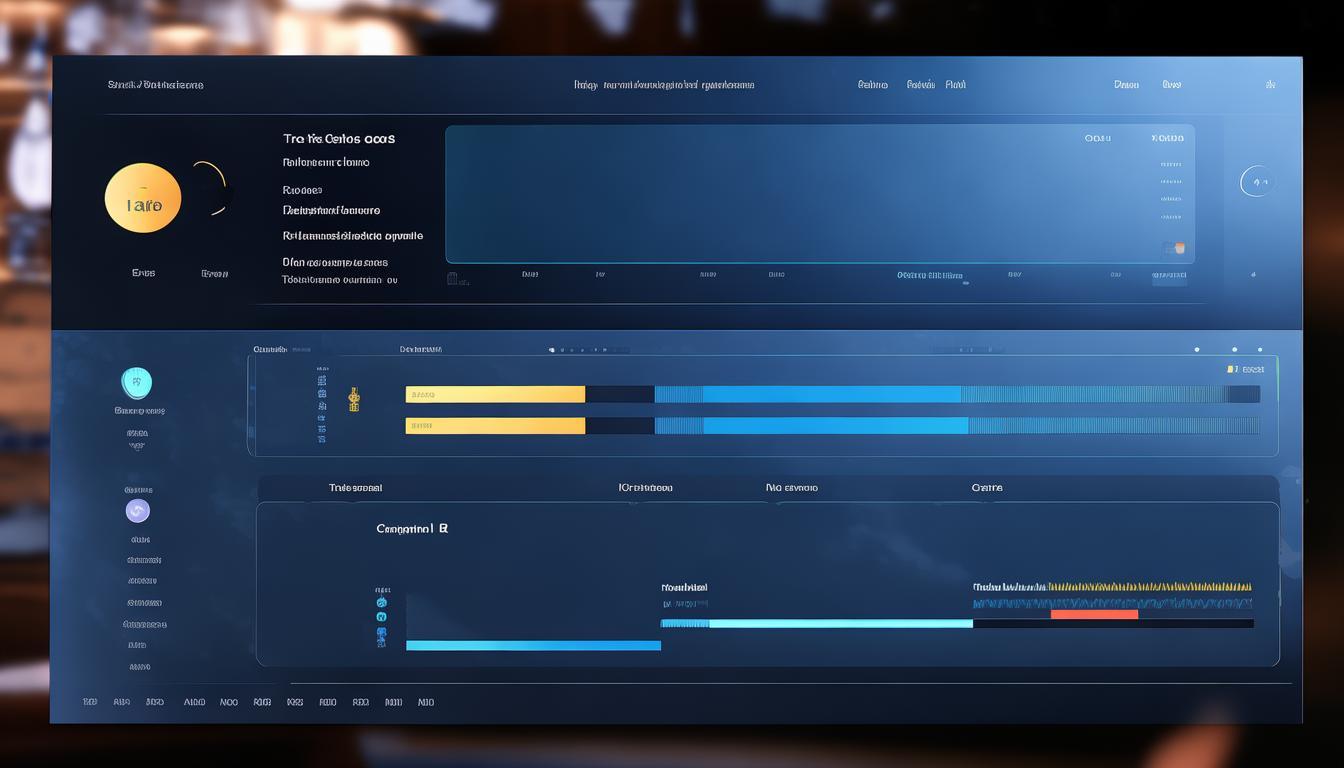Screen dimensions: 1344x768
Task: Click the short blue bar at the bottom left of the lower panel
Action: [533, 646]
